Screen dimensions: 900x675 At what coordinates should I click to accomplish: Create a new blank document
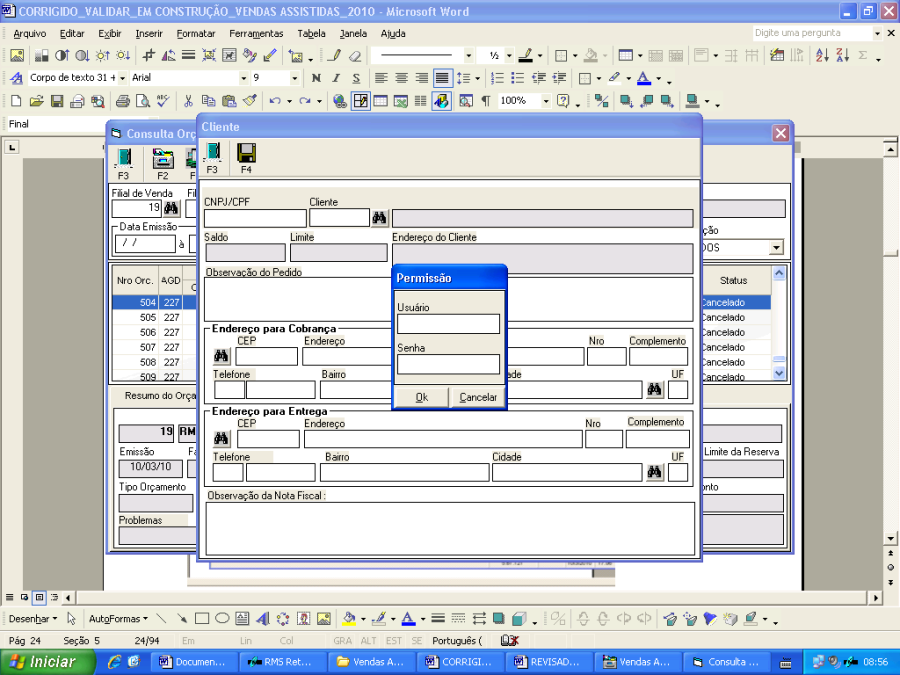pyautogui.click(x=16, y=102)
